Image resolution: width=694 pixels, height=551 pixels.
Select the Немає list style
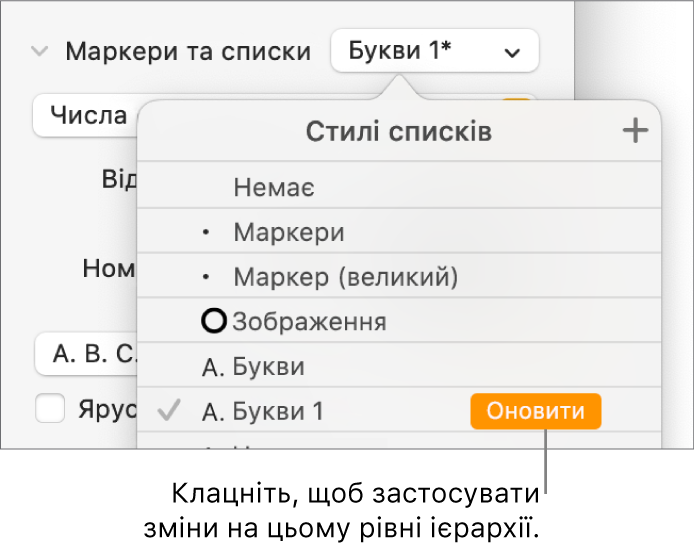pyautogui.click(x=399, y=186)
